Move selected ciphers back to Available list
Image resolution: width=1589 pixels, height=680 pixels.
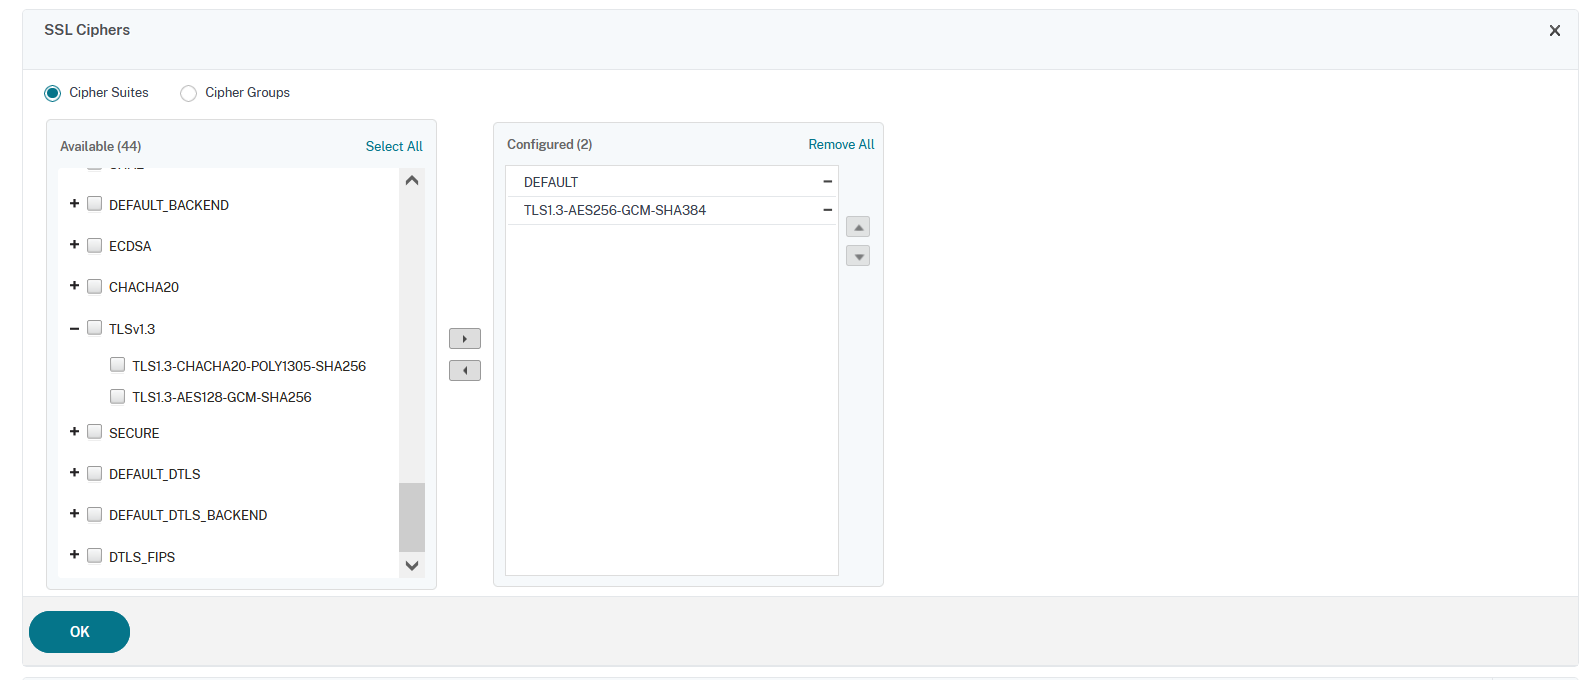pyautogui.click(x=465, y=371)
